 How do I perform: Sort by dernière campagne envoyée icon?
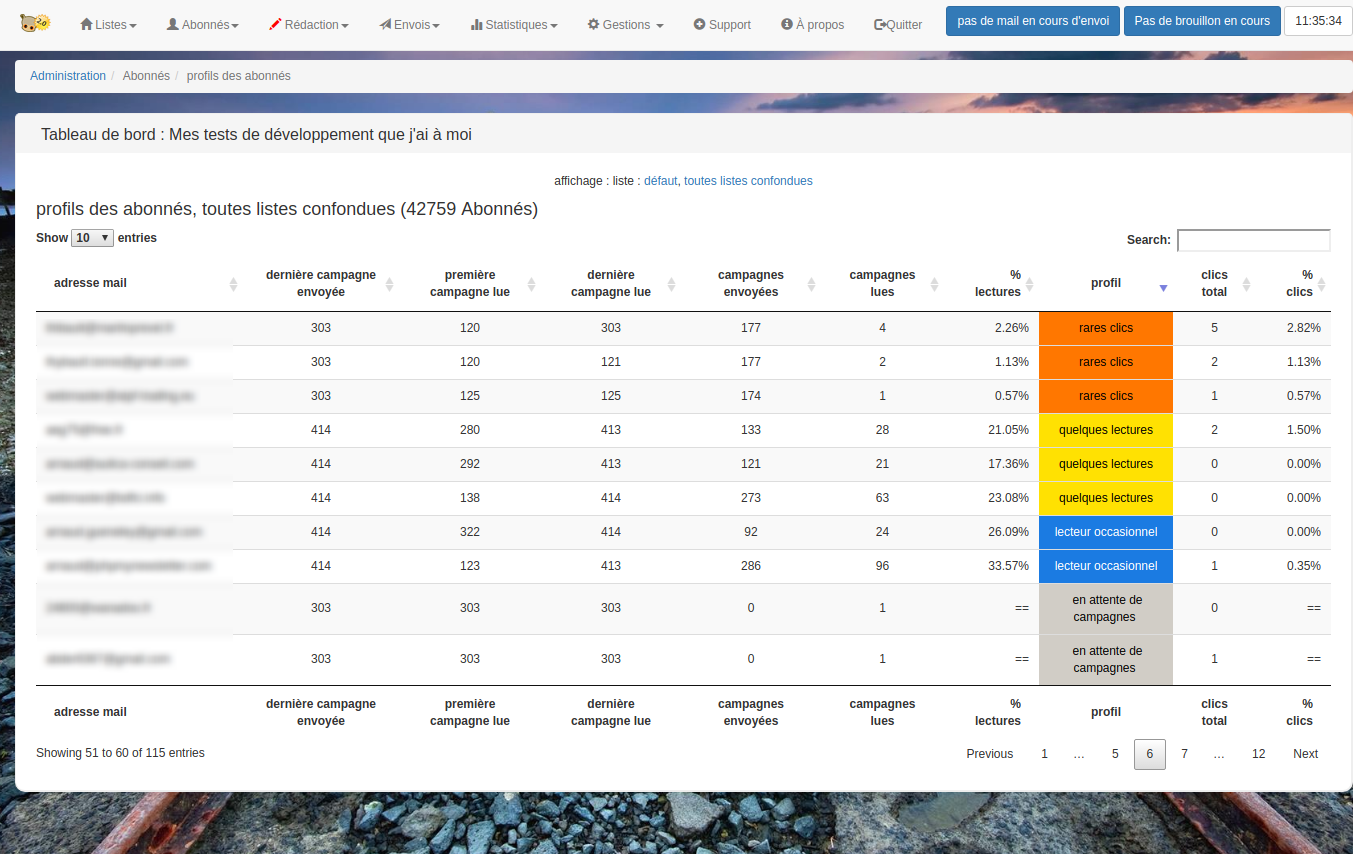point(390,284)
